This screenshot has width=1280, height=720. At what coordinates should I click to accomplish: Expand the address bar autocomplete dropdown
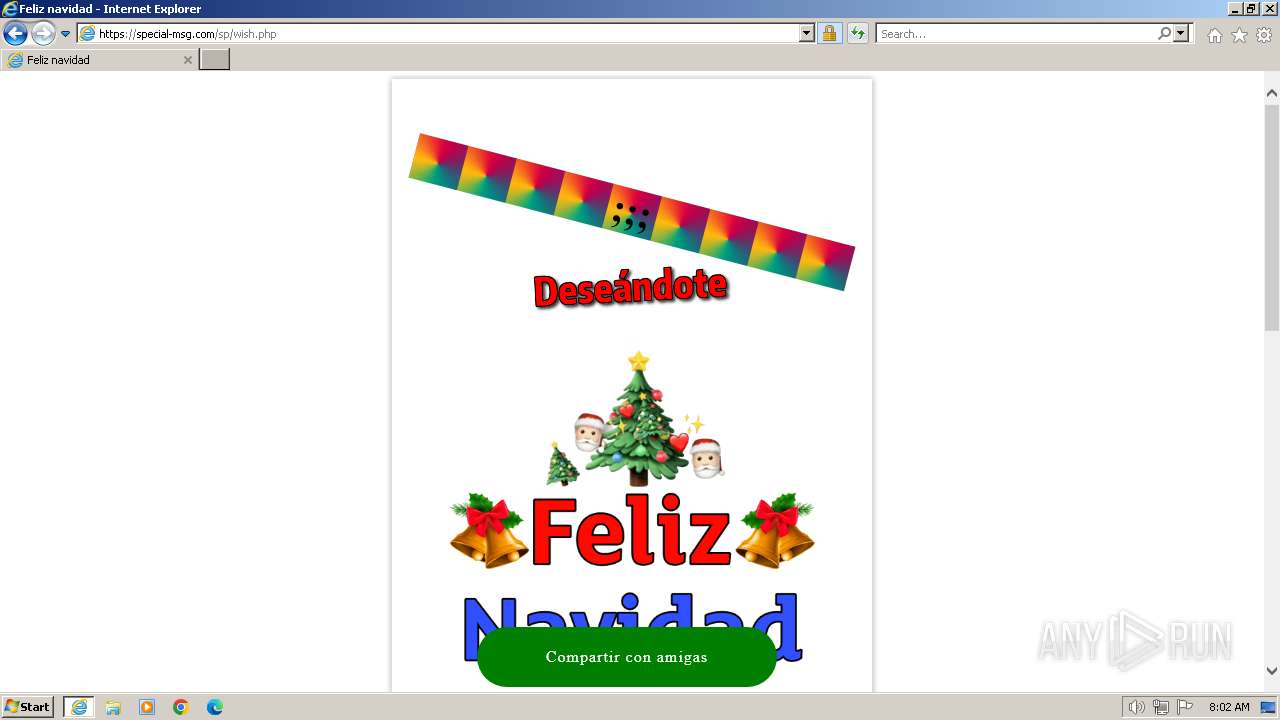click(x=807, y=34)
